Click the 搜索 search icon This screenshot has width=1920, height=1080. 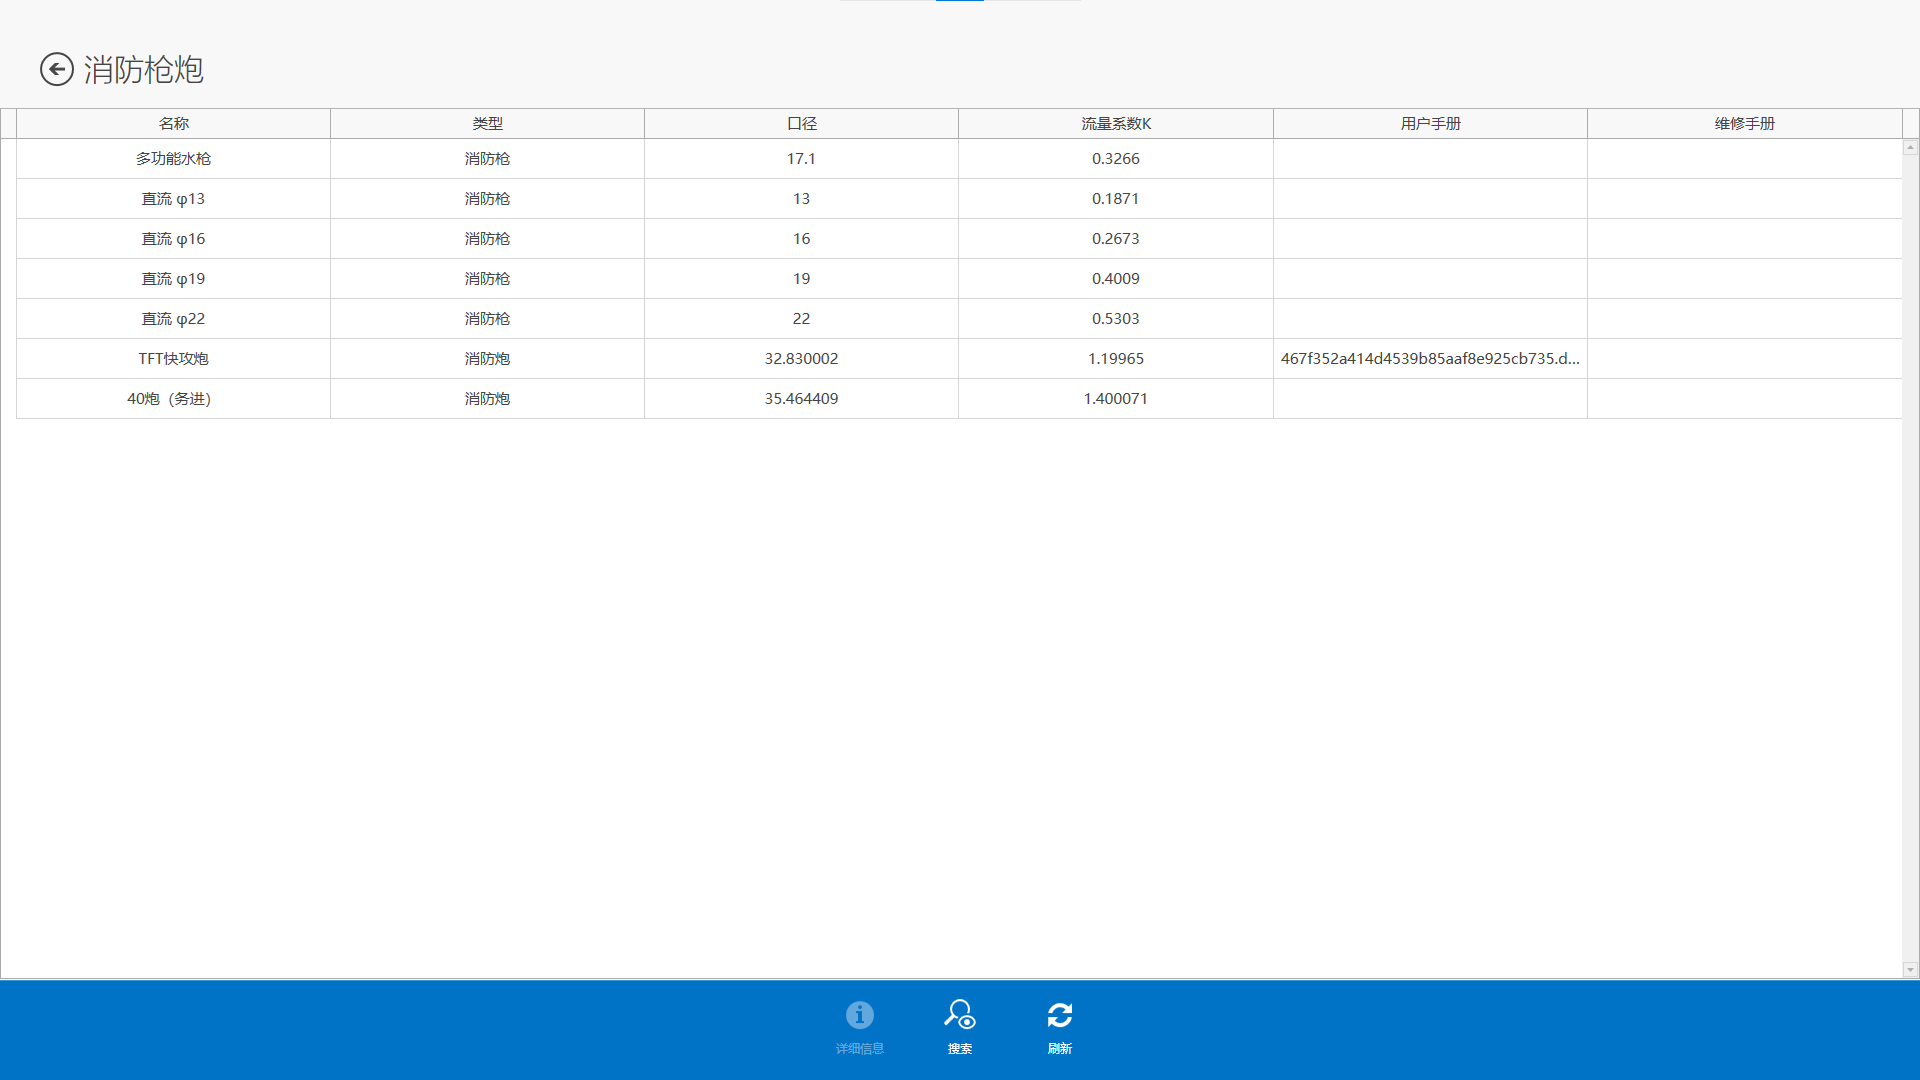coord(960,1015)
